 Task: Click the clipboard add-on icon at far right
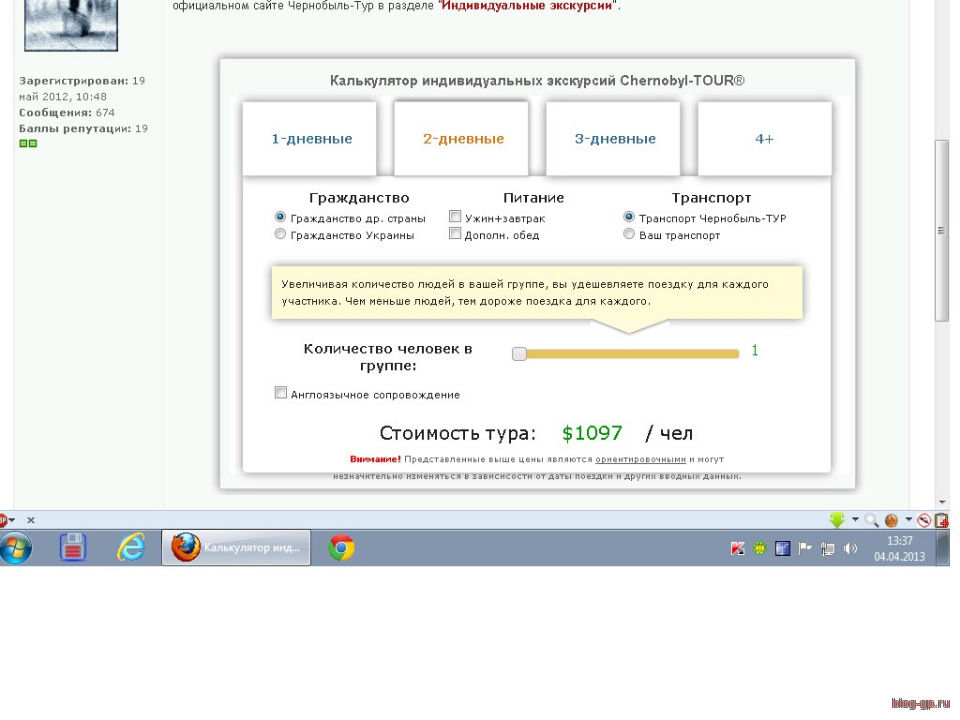pos(942,520)
